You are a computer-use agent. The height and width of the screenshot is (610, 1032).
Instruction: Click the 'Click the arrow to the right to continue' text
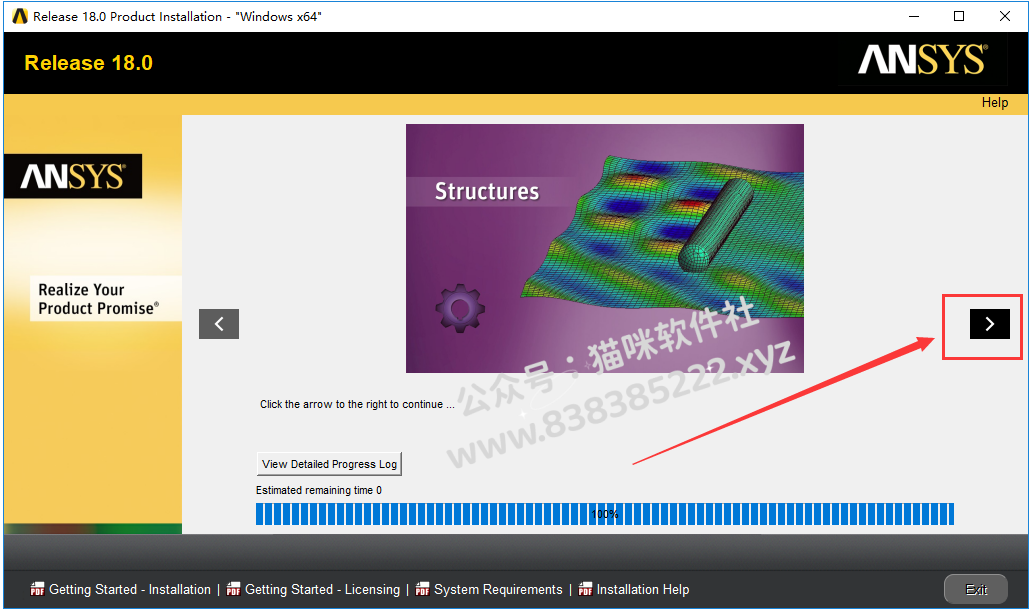[x=357, y=404]
